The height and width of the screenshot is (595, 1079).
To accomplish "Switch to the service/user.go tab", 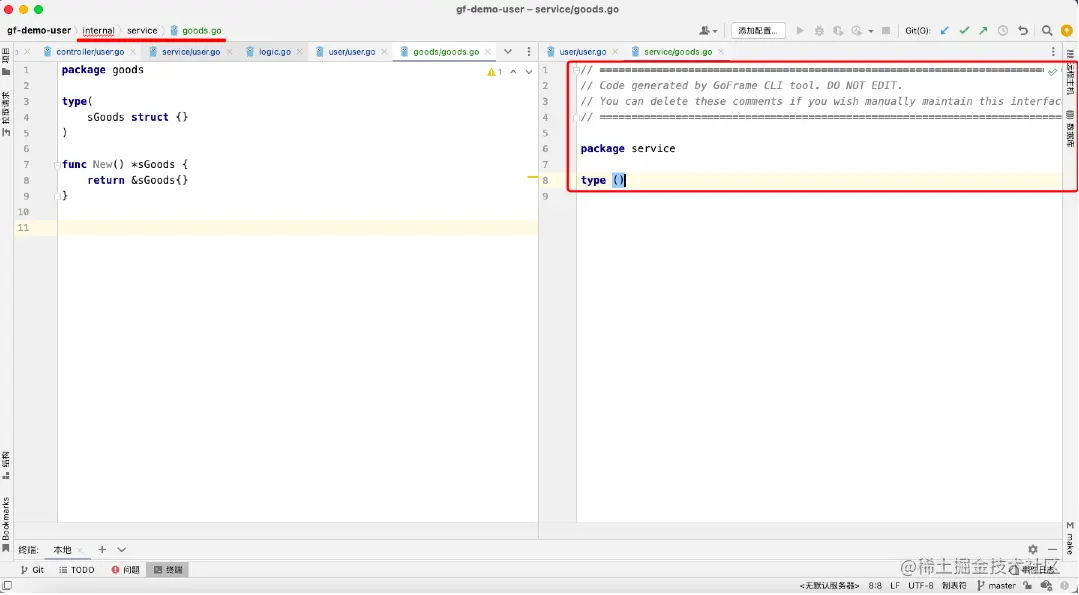I will coord(184,52).
